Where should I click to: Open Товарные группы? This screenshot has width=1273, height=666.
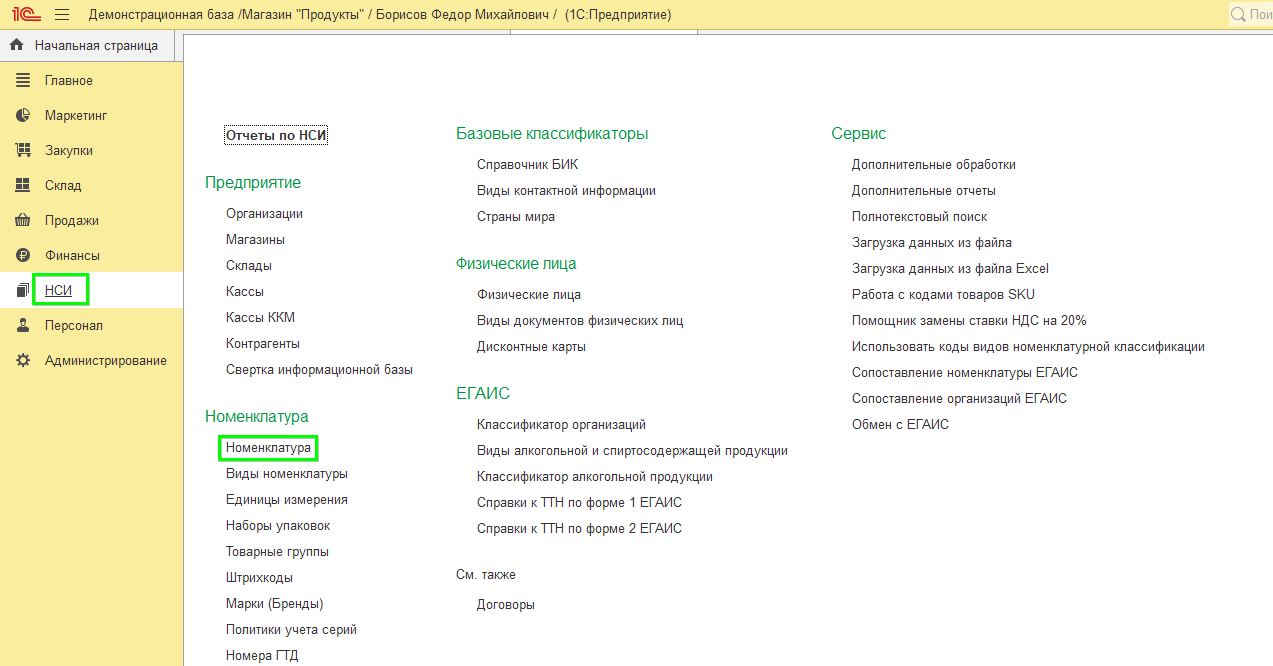tap(277, 551)
